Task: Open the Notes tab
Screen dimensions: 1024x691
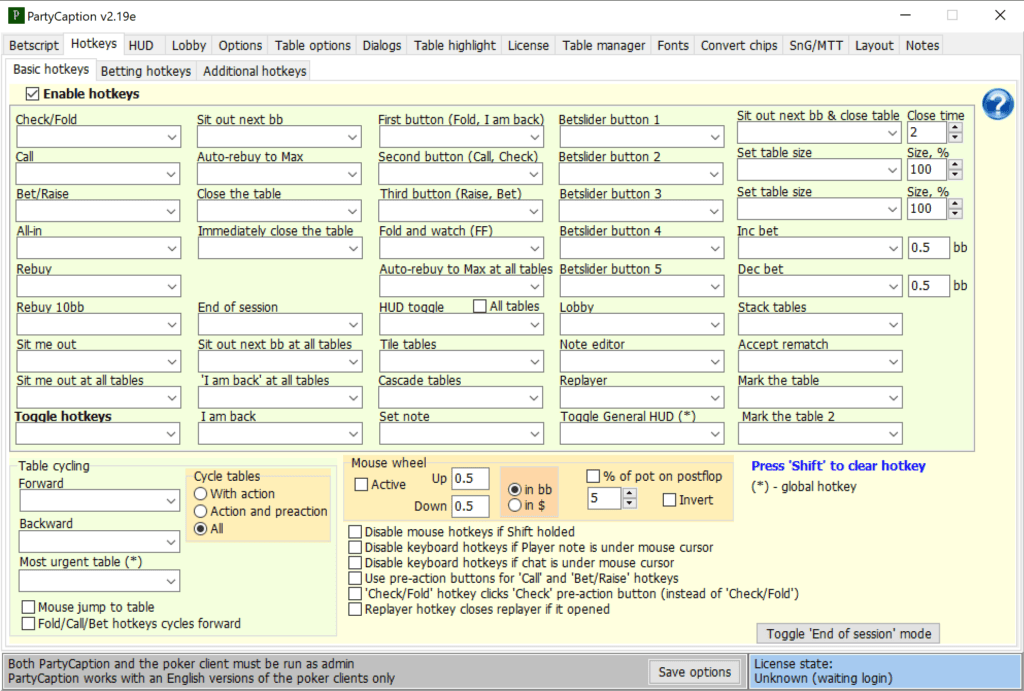Action: pos(922,46)
